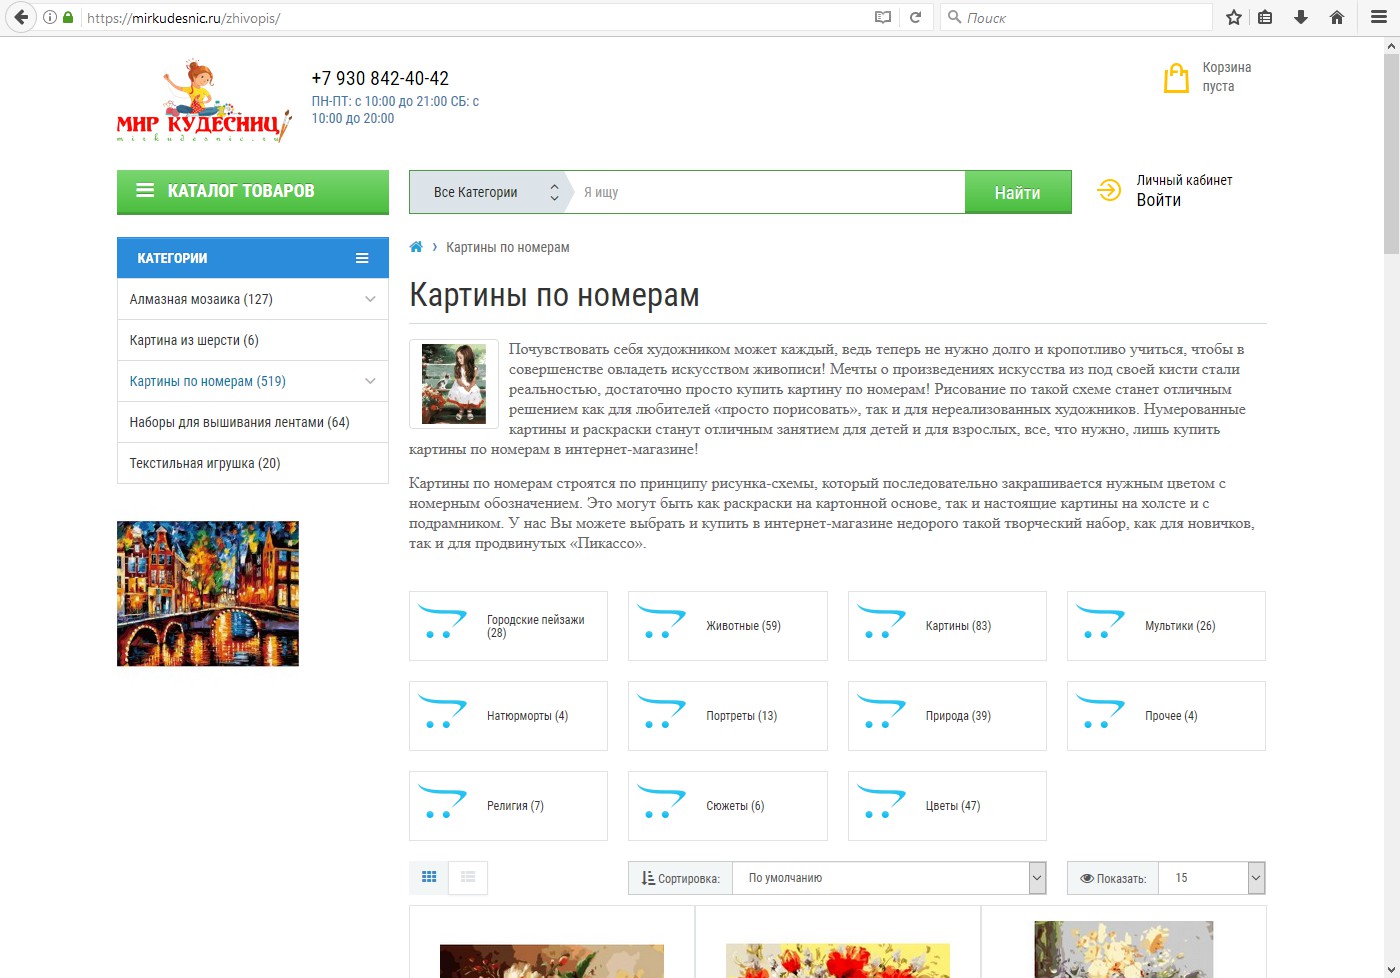Viewport: 1400px width, 978px height.
Task: Click the browser Поиск search box
Action: tap(1076, 17)
